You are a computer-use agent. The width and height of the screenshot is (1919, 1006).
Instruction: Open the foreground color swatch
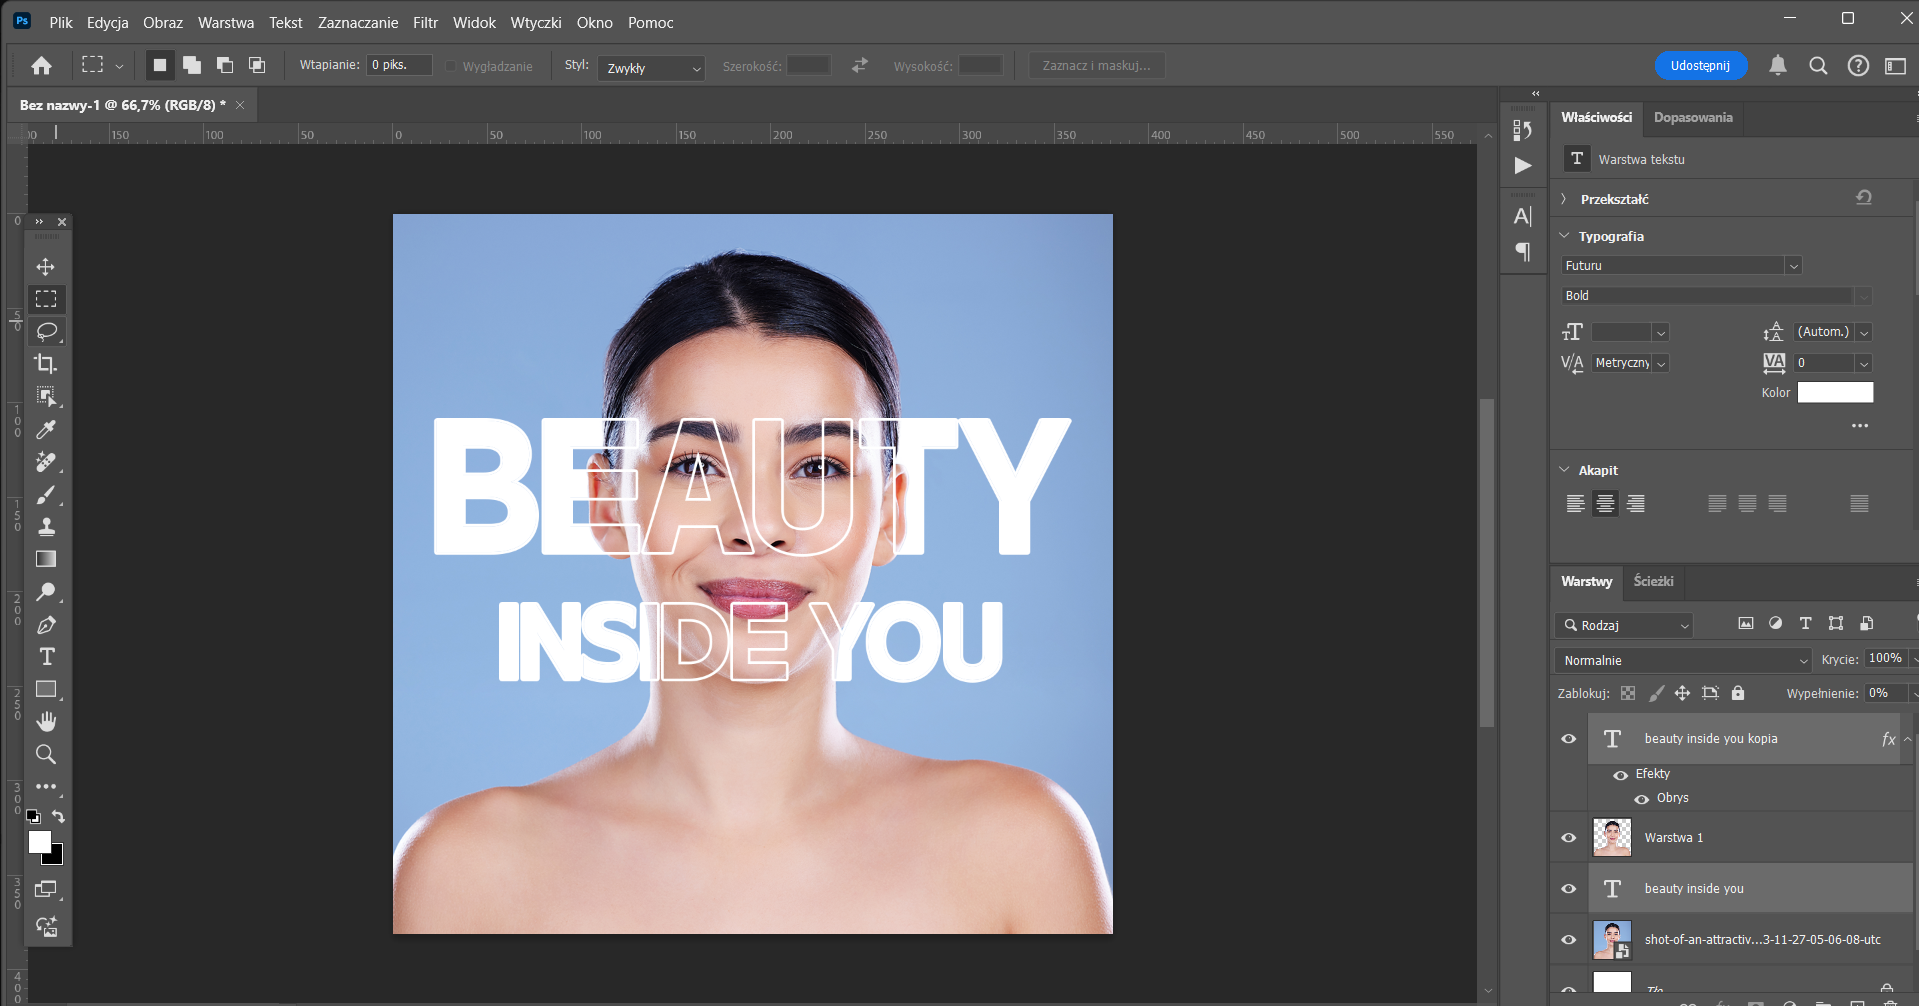(x=39, y=841)
